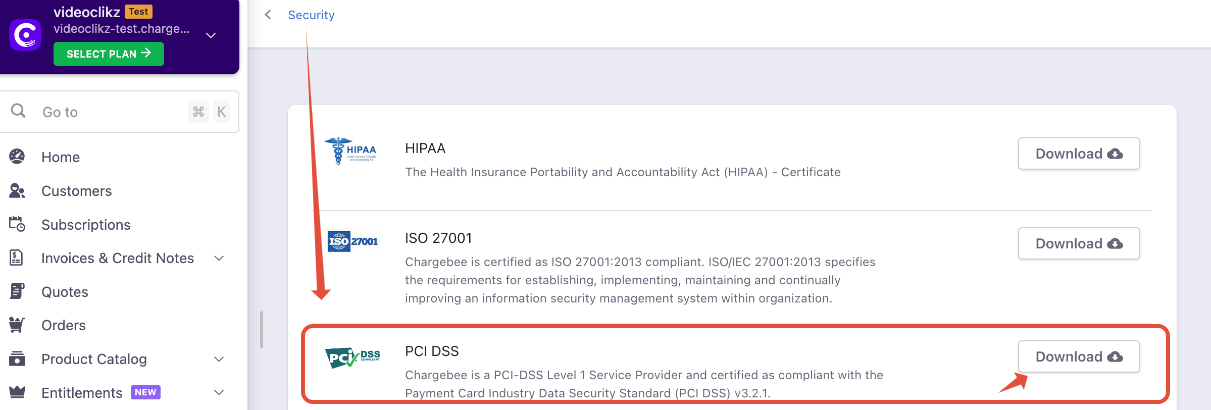Screen dimensions: 1211x410
Task: Click the PCI DSS Level 1 description
Action: tap(644, 384)
